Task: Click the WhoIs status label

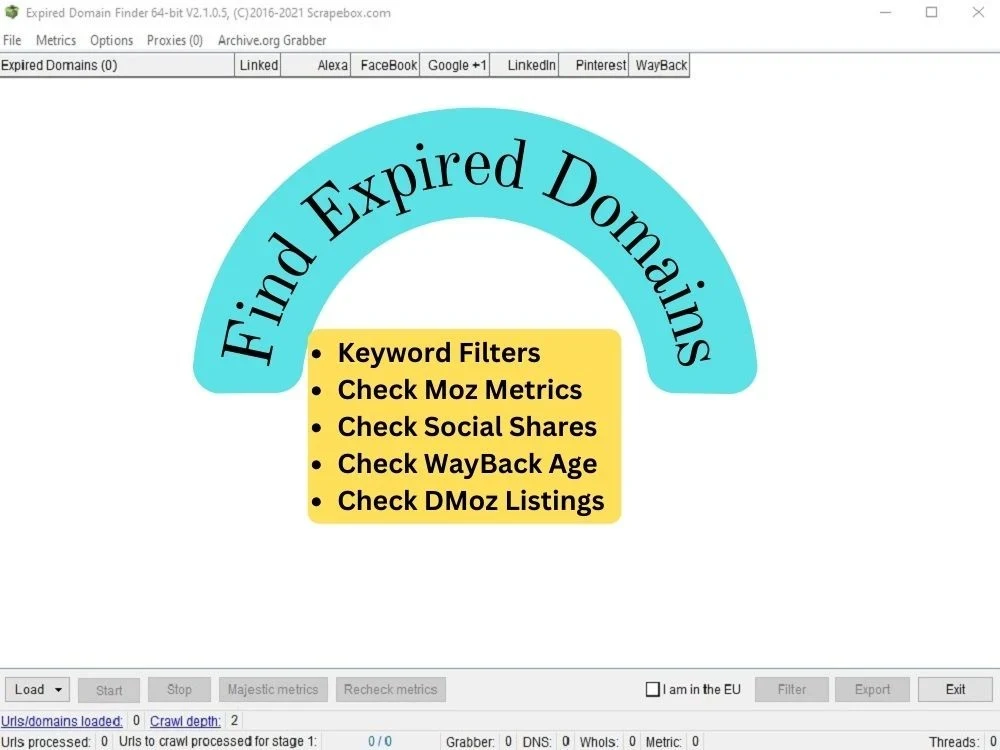Action: (599, 742)
